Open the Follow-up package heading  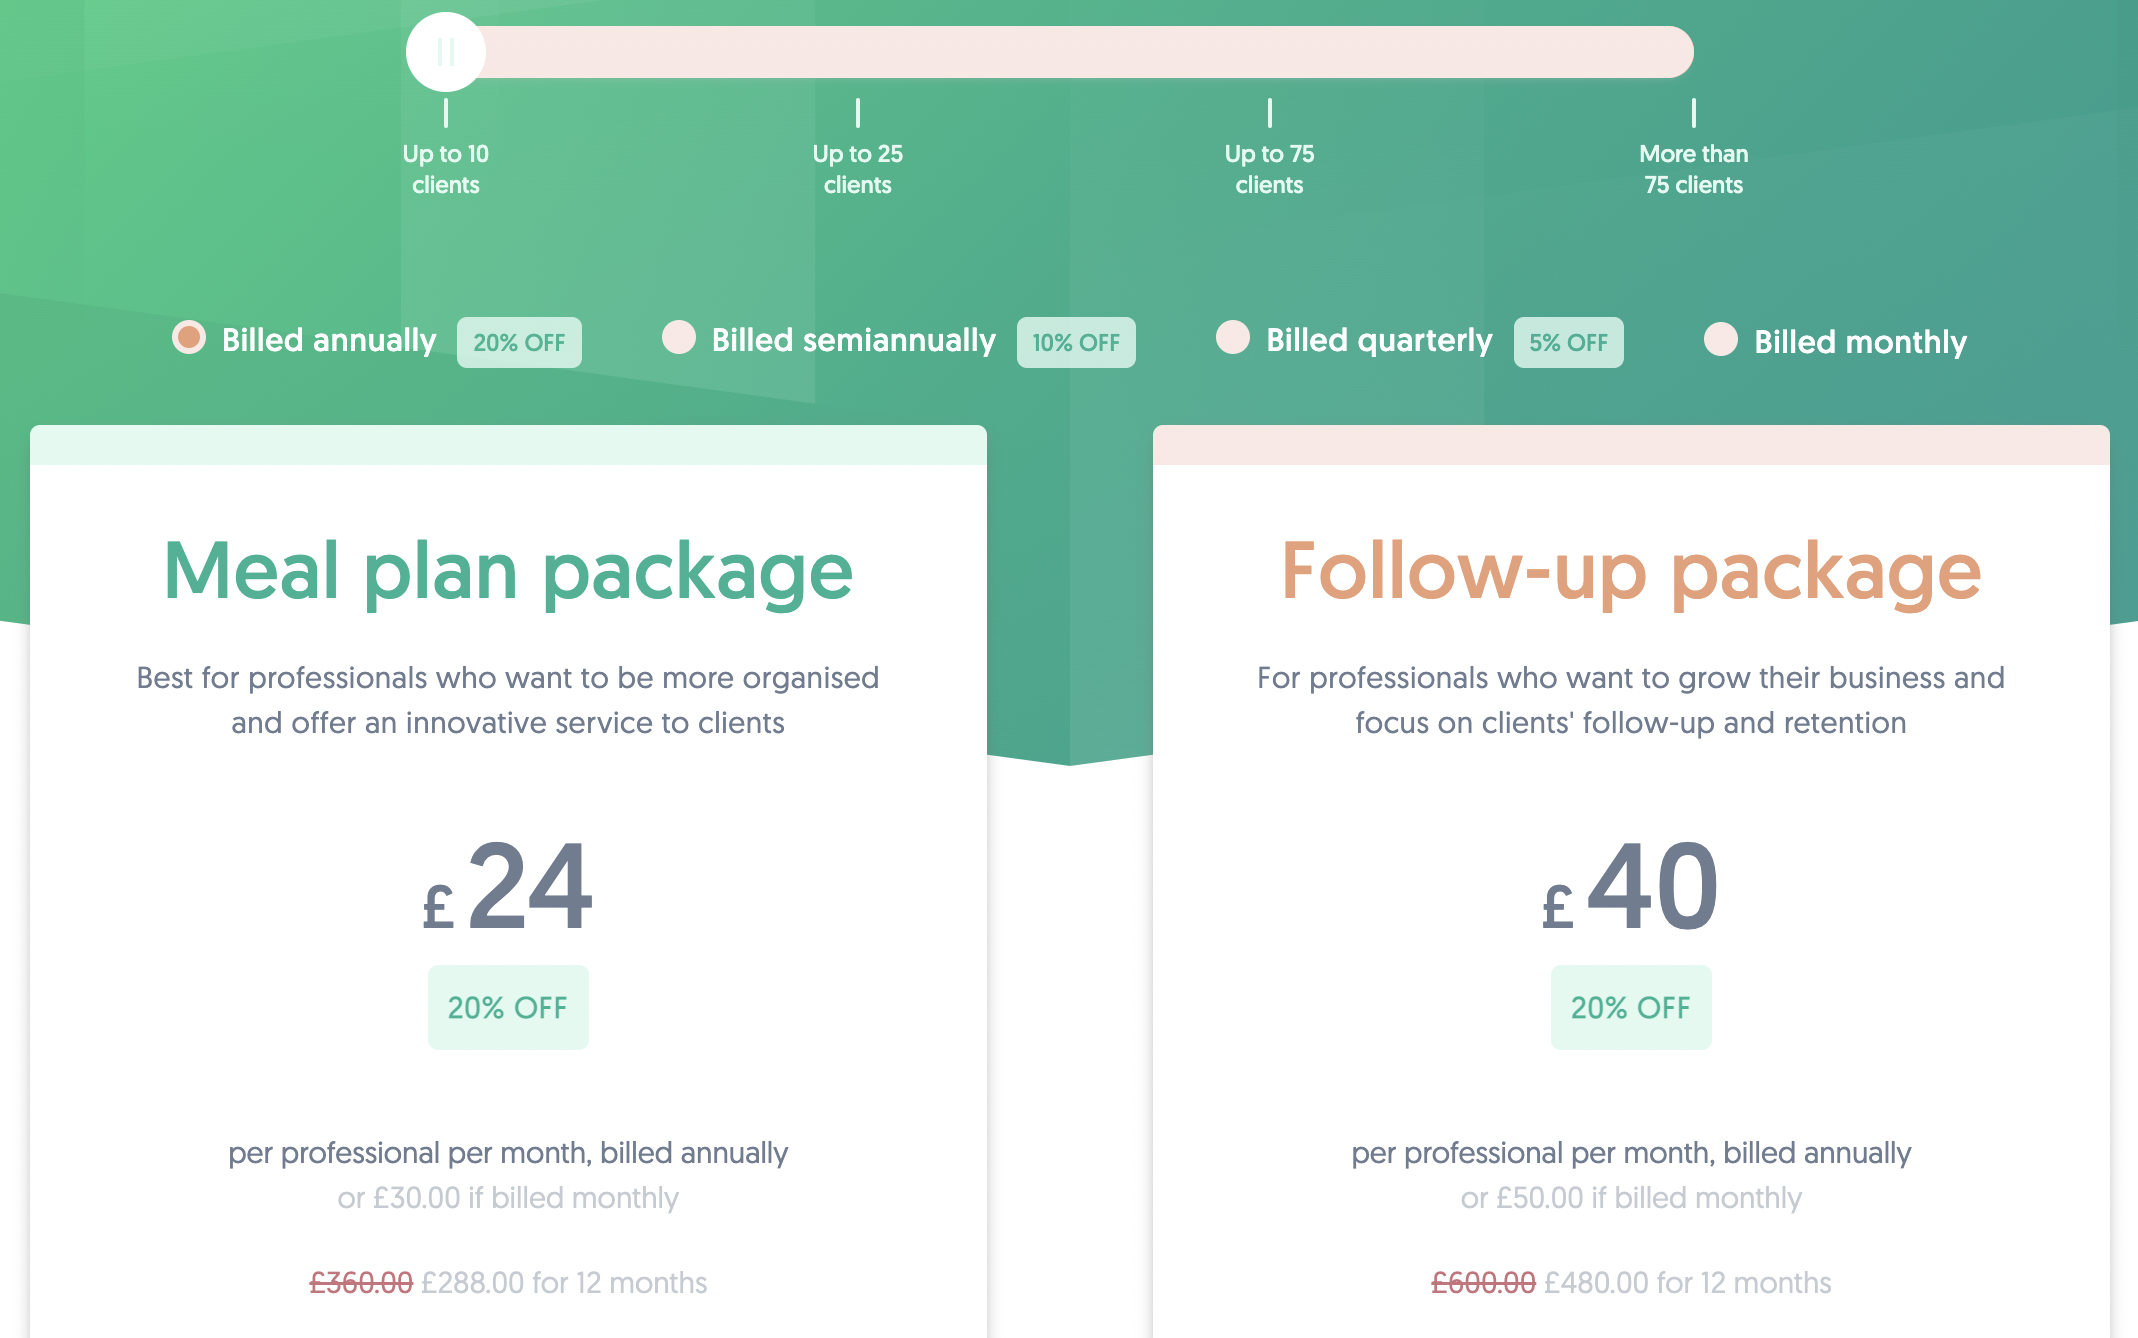coord(1631,572)
